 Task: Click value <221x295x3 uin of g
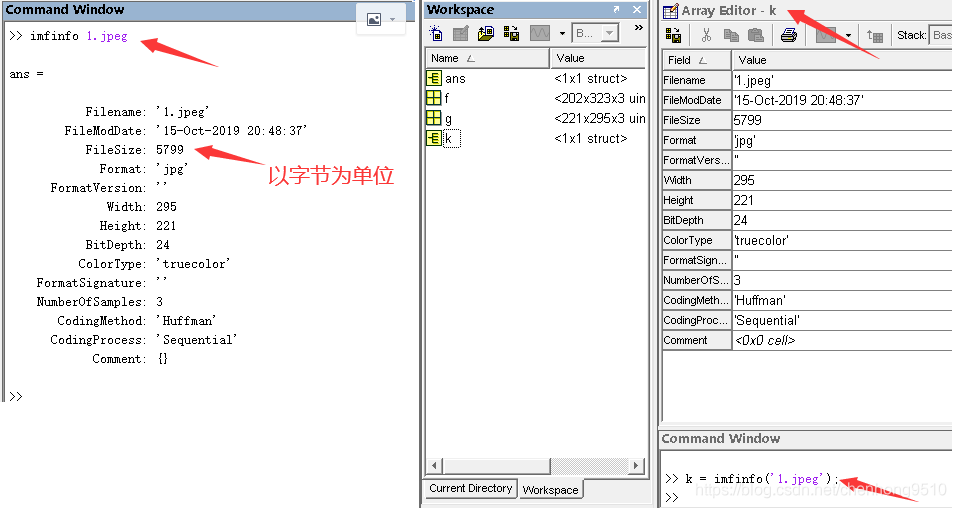pos(599,118)
